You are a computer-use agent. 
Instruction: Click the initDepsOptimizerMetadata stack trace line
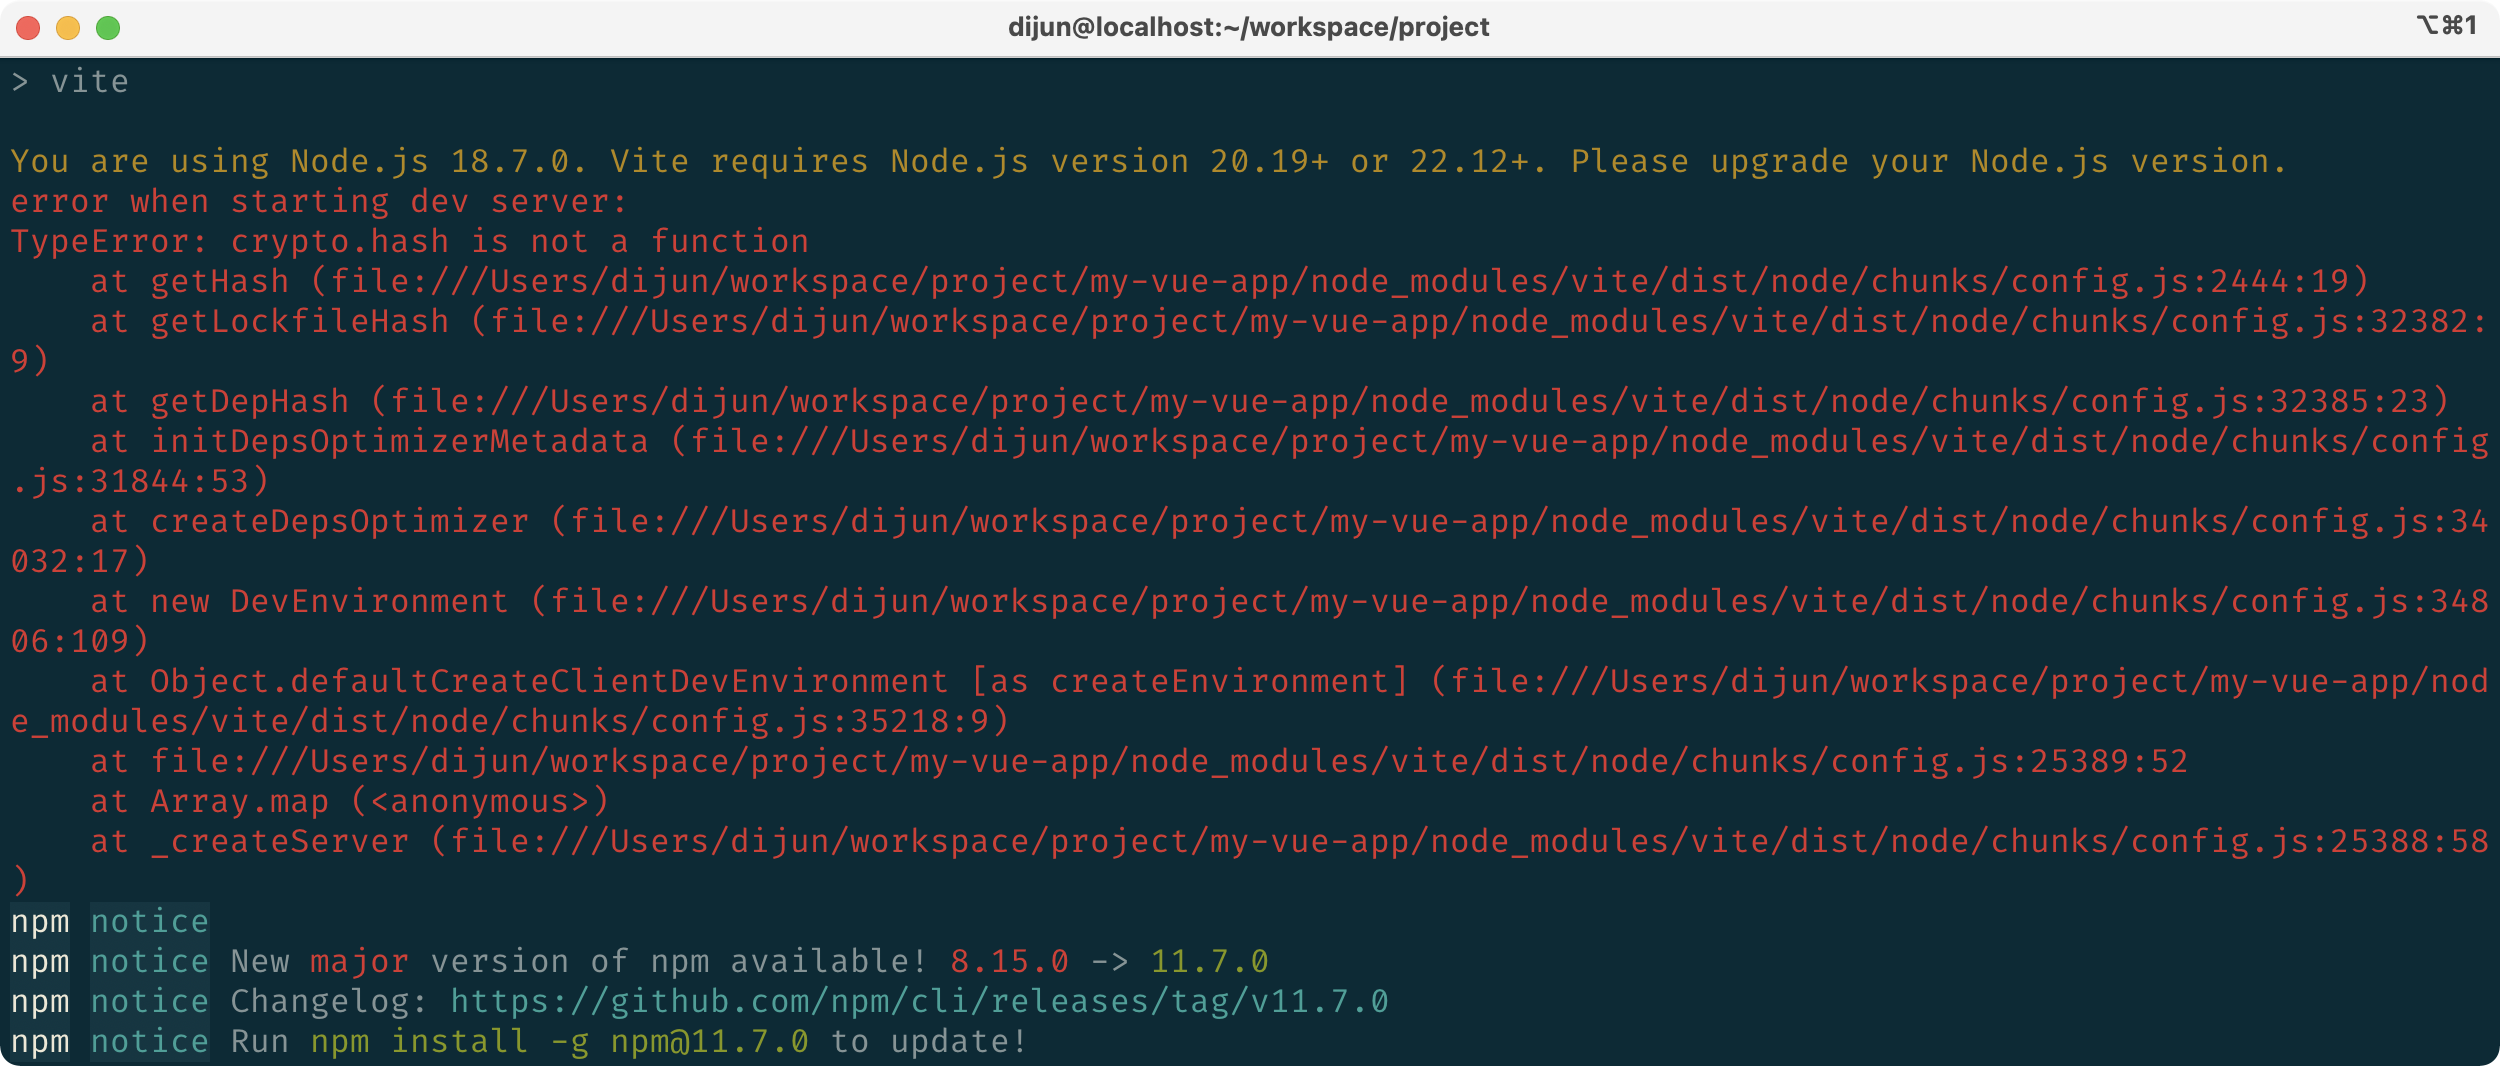(x=1250, y=461)
